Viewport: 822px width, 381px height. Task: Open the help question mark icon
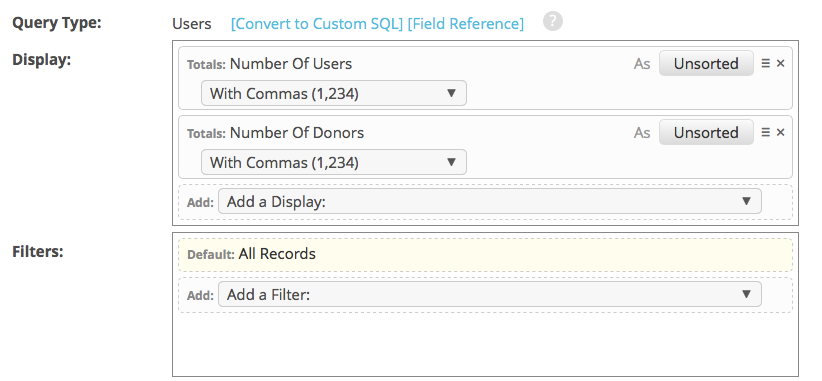(x=553, y=22)
